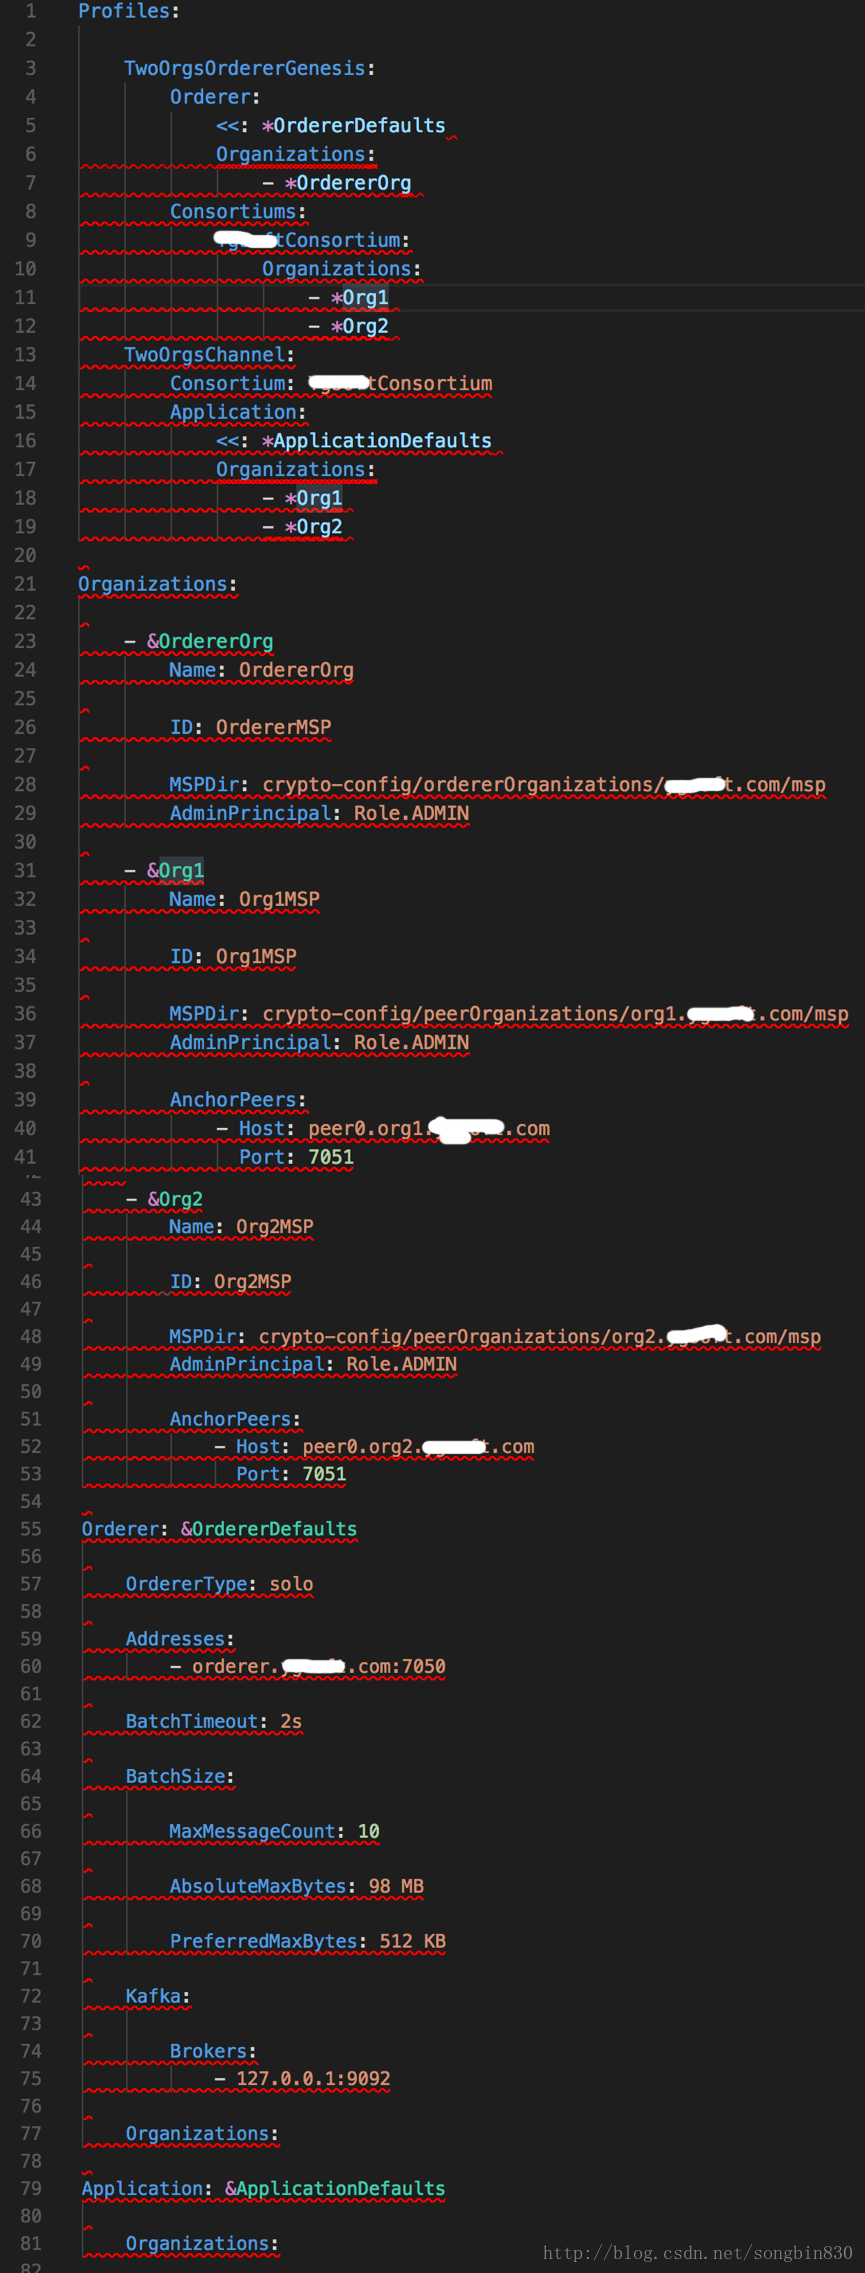Screen dimensions: 865x2273
Task: Click the ID value OrdererMSP
Action: (273, 728)
